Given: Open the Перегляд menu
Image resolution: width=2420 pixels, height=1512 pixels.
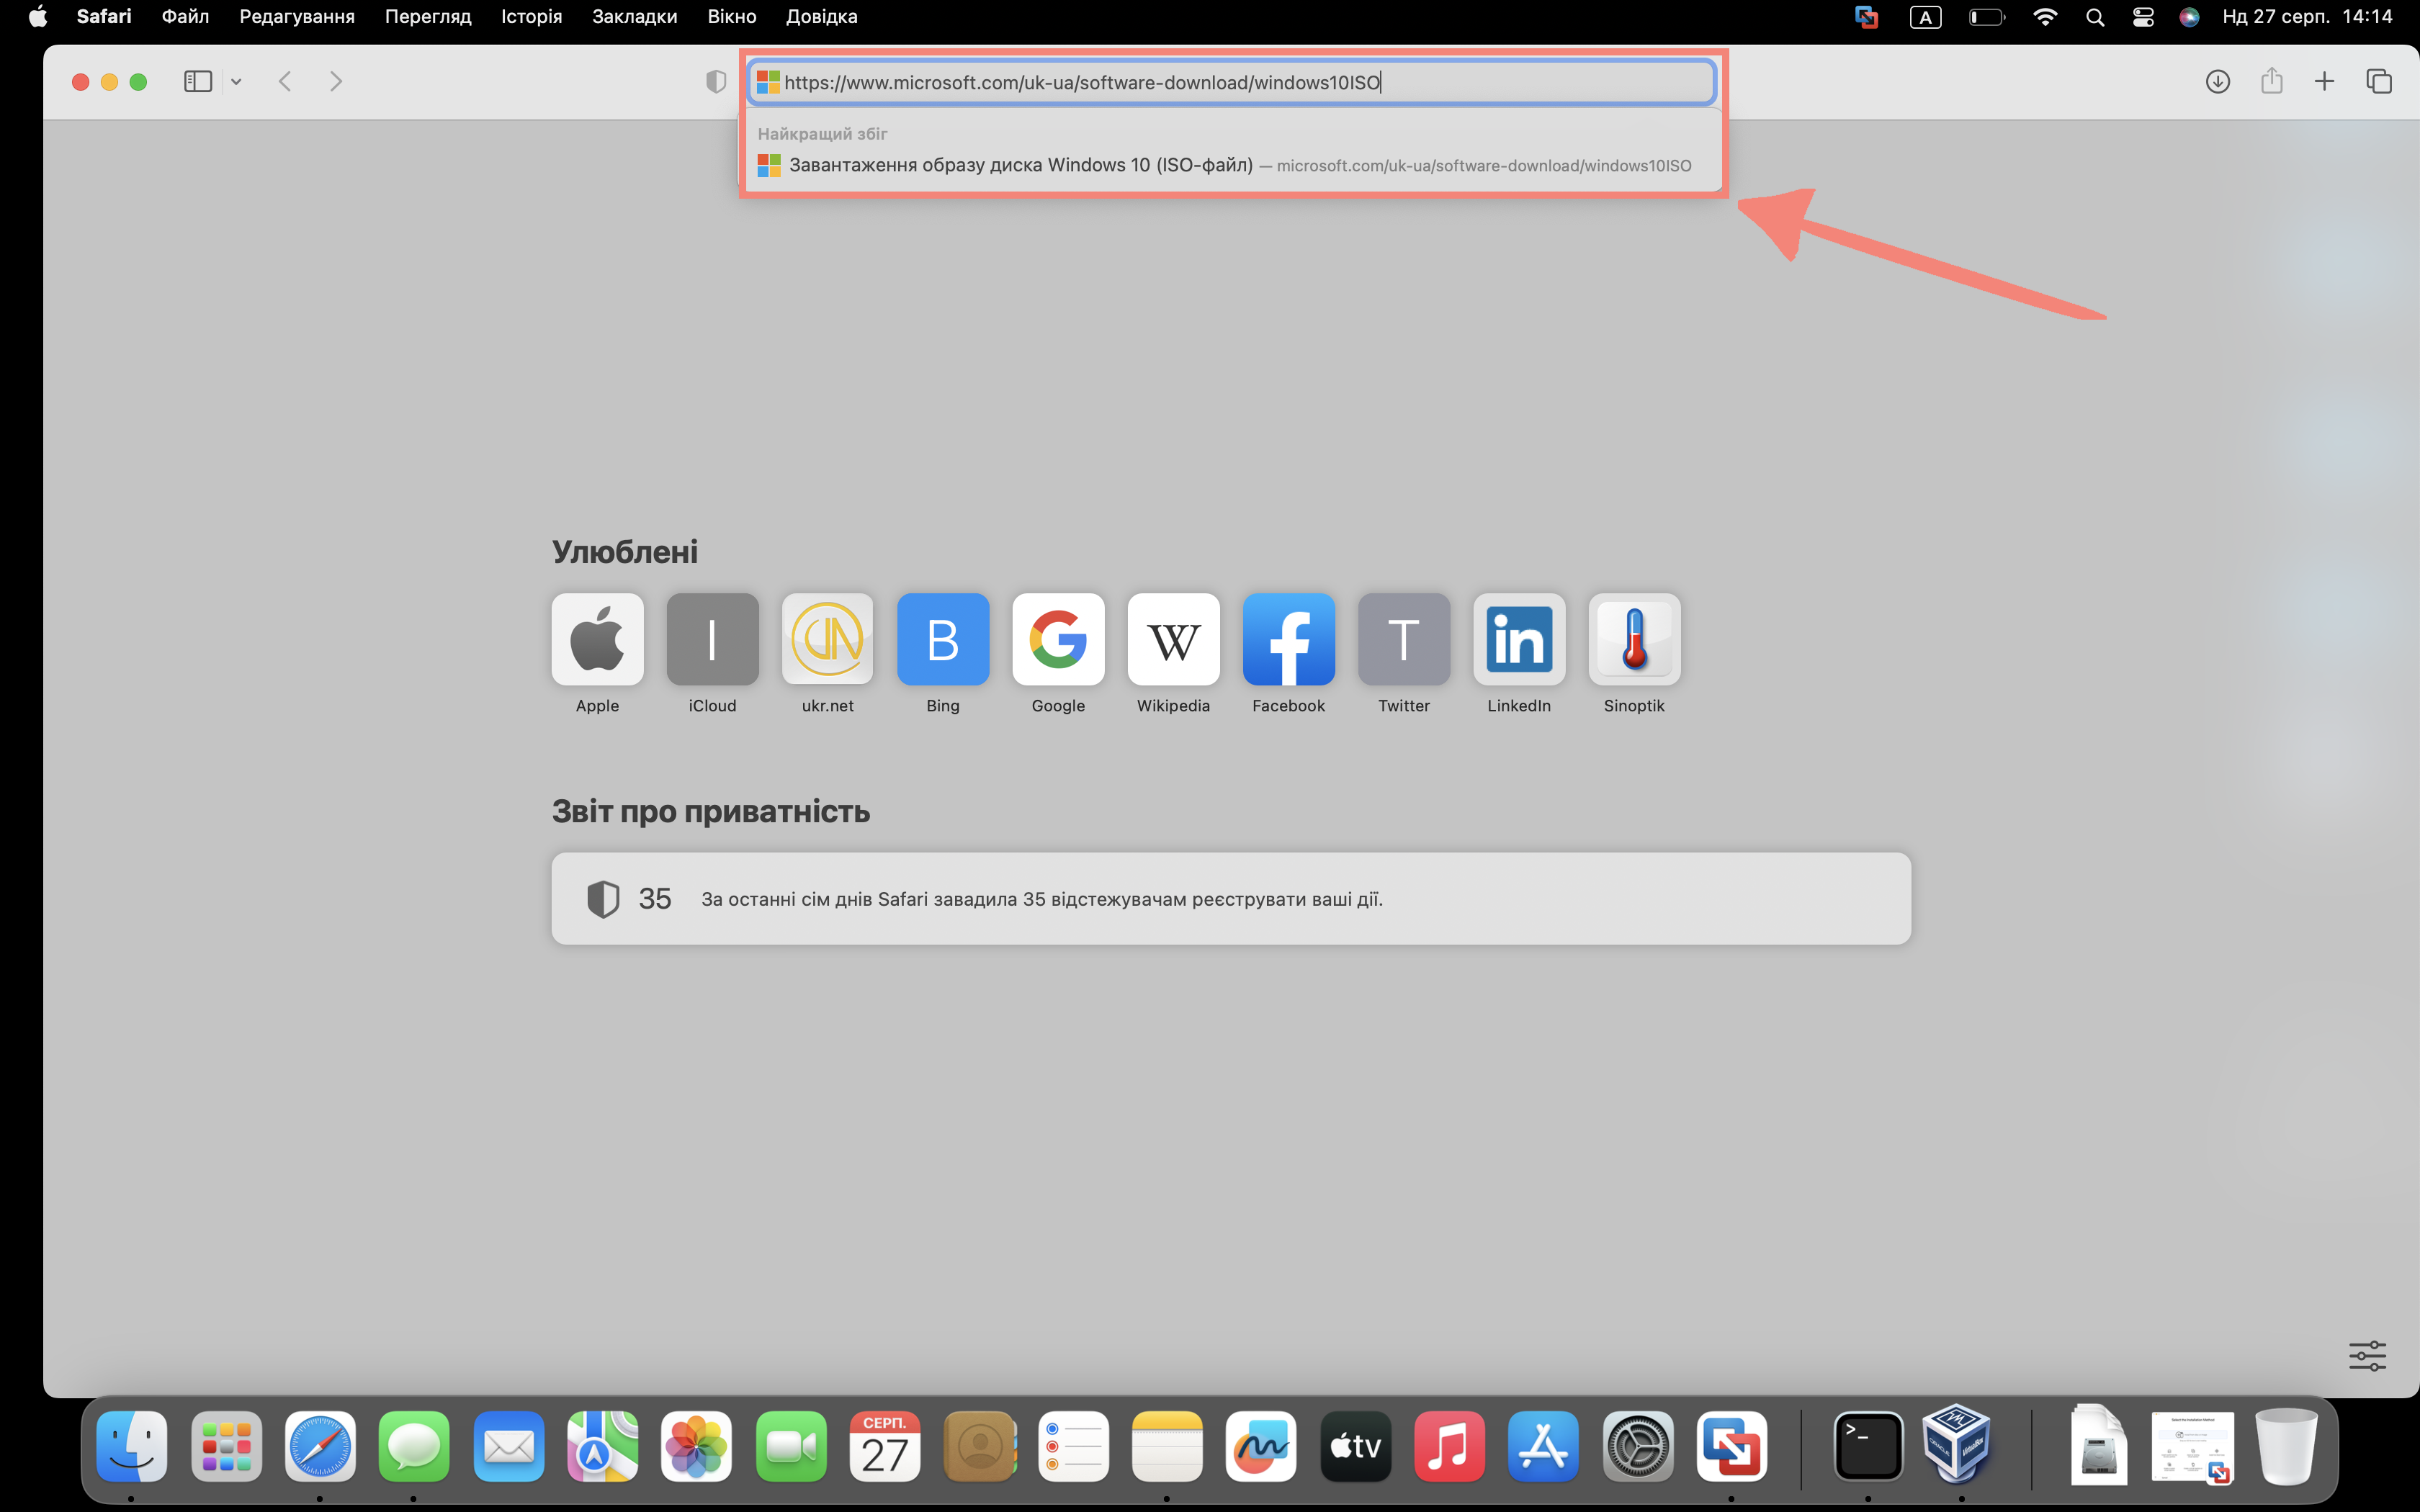Looking at the screenshot, I should (x=428, y=16).
